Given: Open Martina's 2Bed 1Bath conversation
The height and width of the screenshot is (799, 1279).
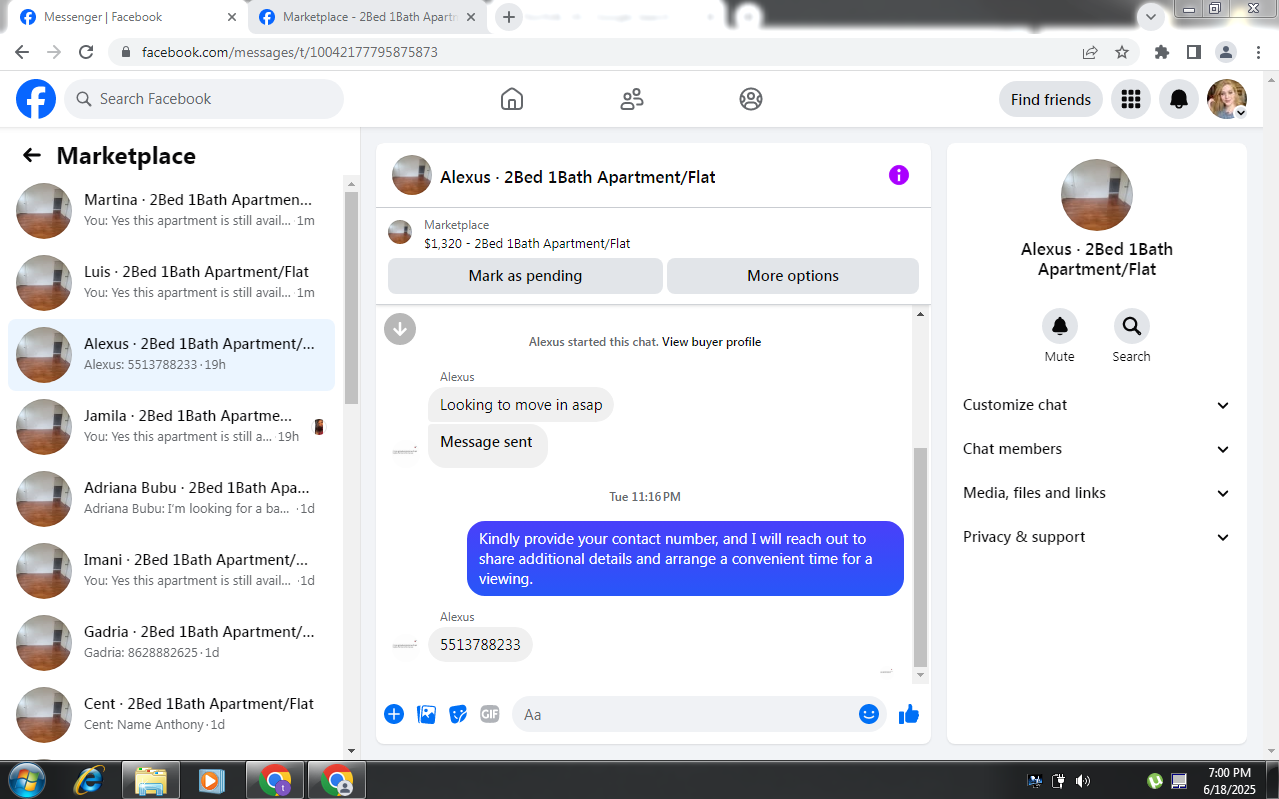Looking at the screenshot, I should click(172, 211).
